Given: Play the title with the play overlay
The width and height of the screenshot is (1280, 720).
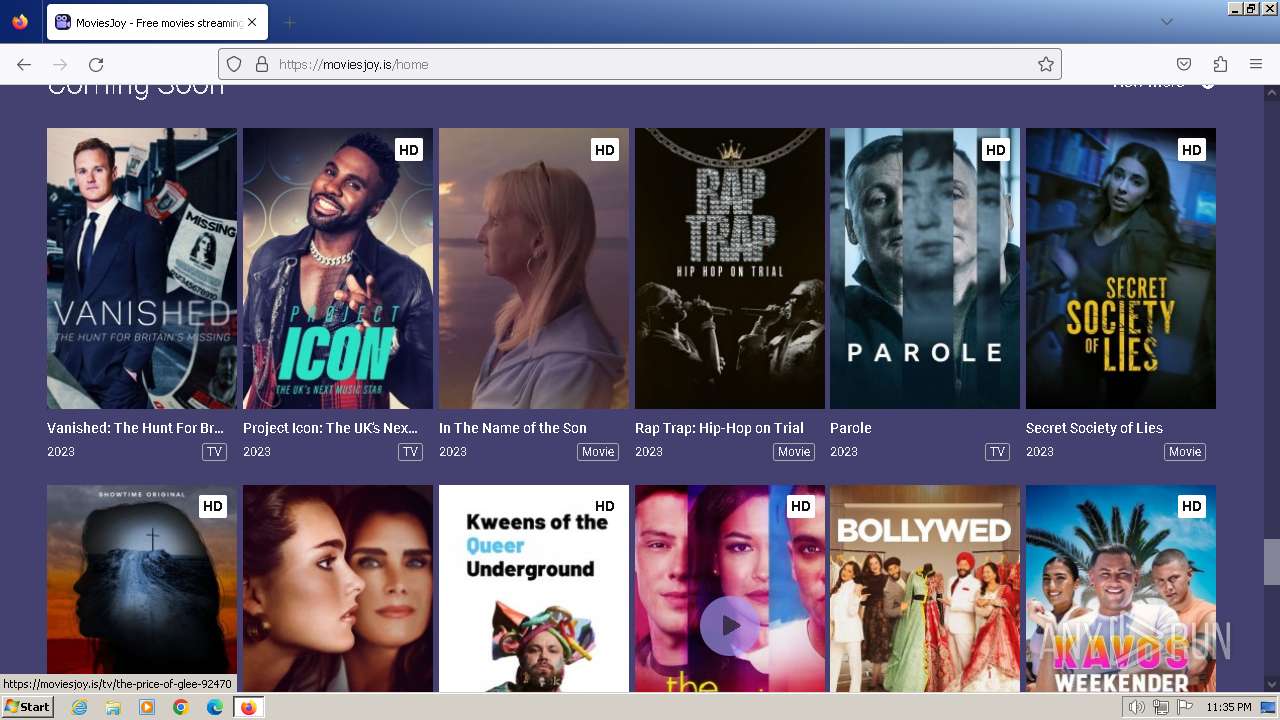Looking at the screenshot, I should [730, 626].
